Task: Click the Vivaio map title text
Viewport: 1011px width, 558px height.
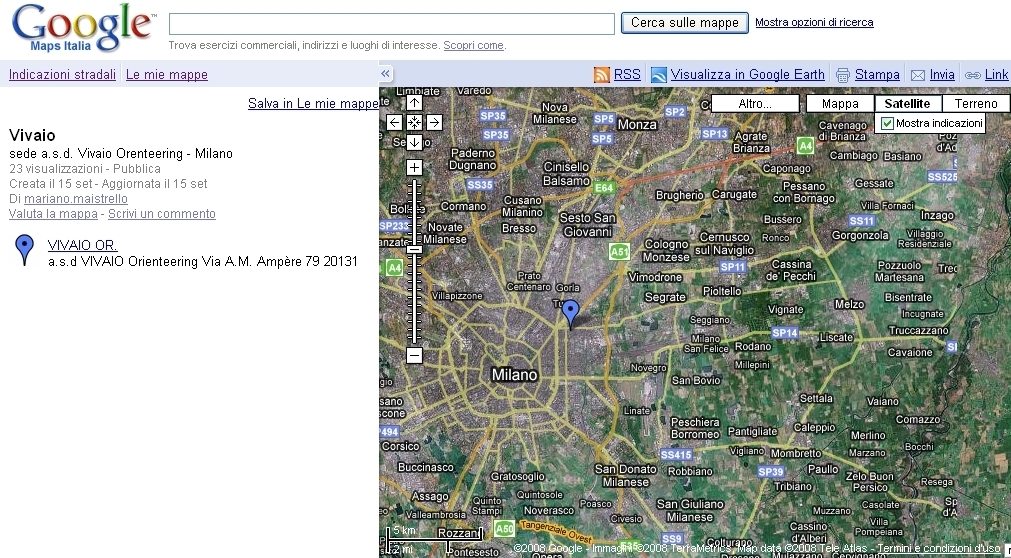Action: click(x=32, y=135)
